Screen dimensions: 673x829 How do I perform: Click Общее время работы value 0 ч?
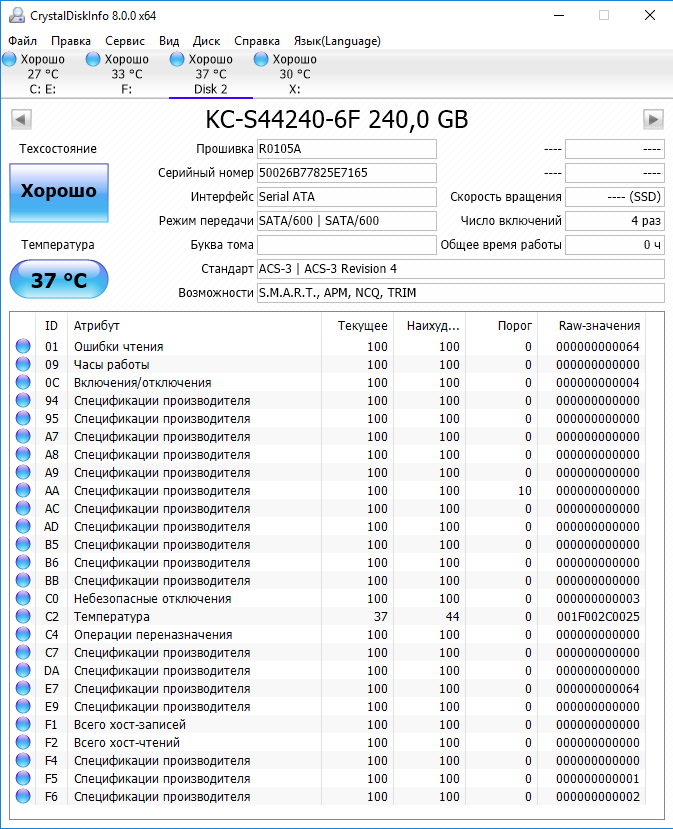point(615,245)
